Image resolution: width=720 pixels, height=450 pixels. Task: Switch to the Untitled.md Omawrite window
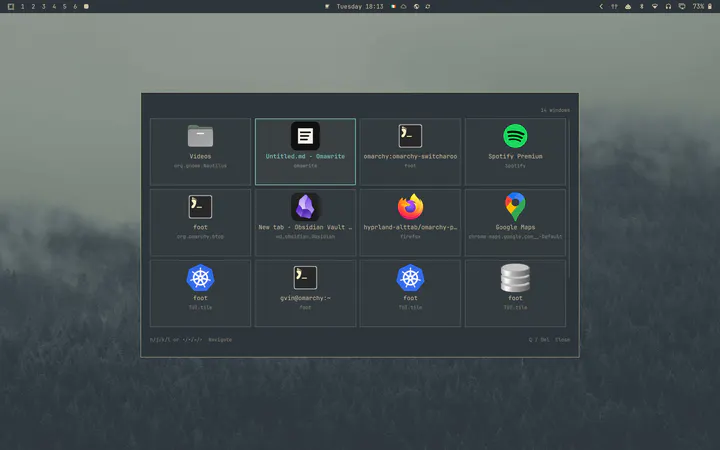pos(305,152)
